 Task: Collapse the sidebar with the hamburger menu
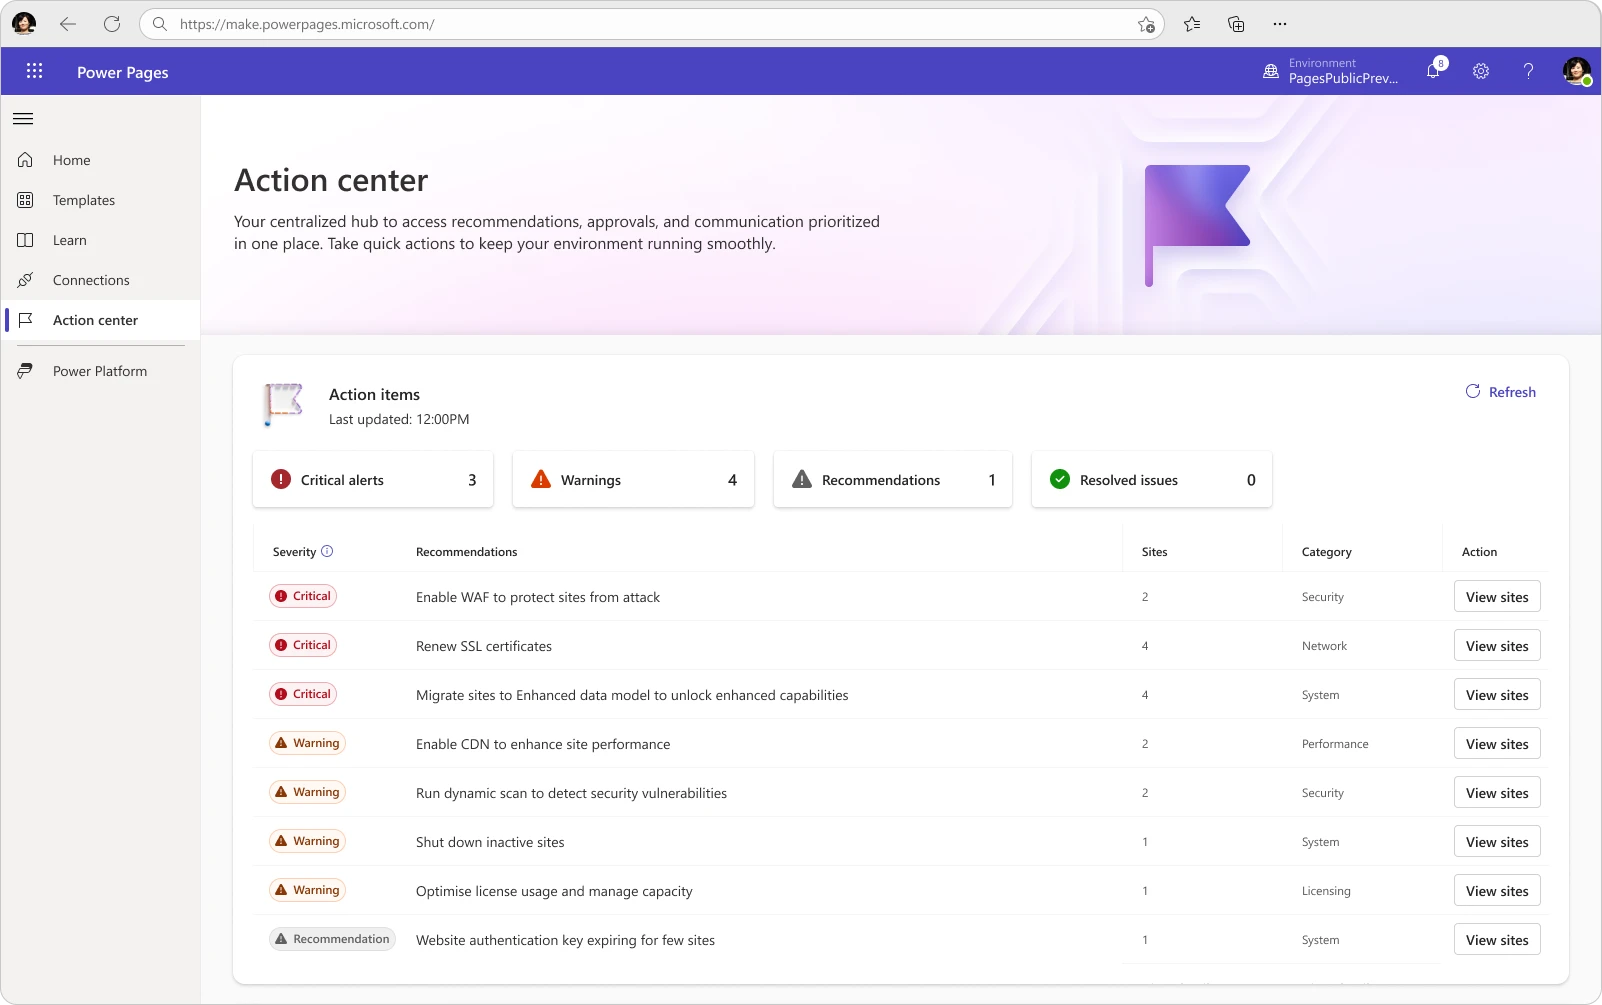coord(23,118)
